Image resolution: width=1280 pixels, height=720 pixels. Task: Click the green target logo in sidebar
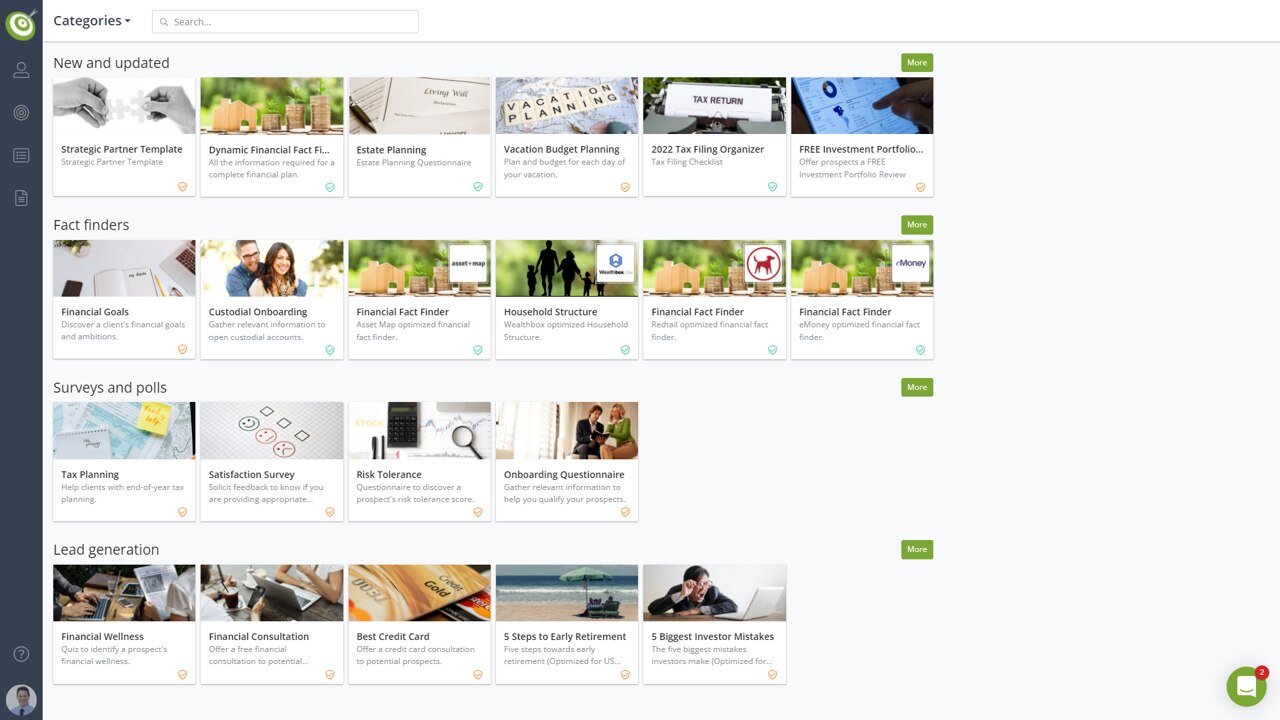click(x=21, y=22)
